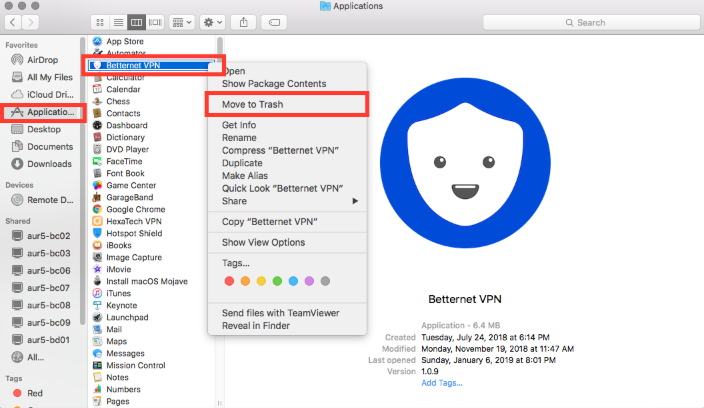The width and height of the screenshot is (704, 408).
Task: Select Google Chrome in the applications list
Action: [x=129, y=209]
